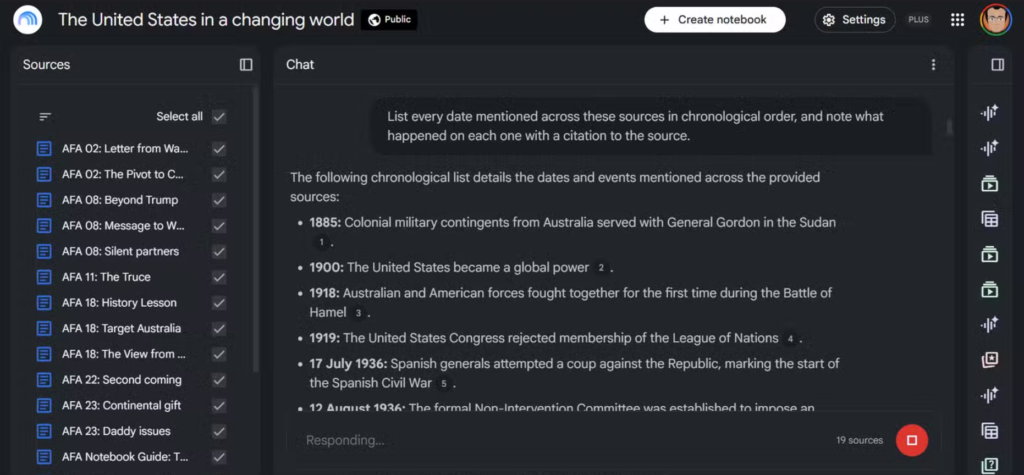This screenshot has width=1024, height=475.
Task: Click the chat input field
Action: tap(562, 440)
